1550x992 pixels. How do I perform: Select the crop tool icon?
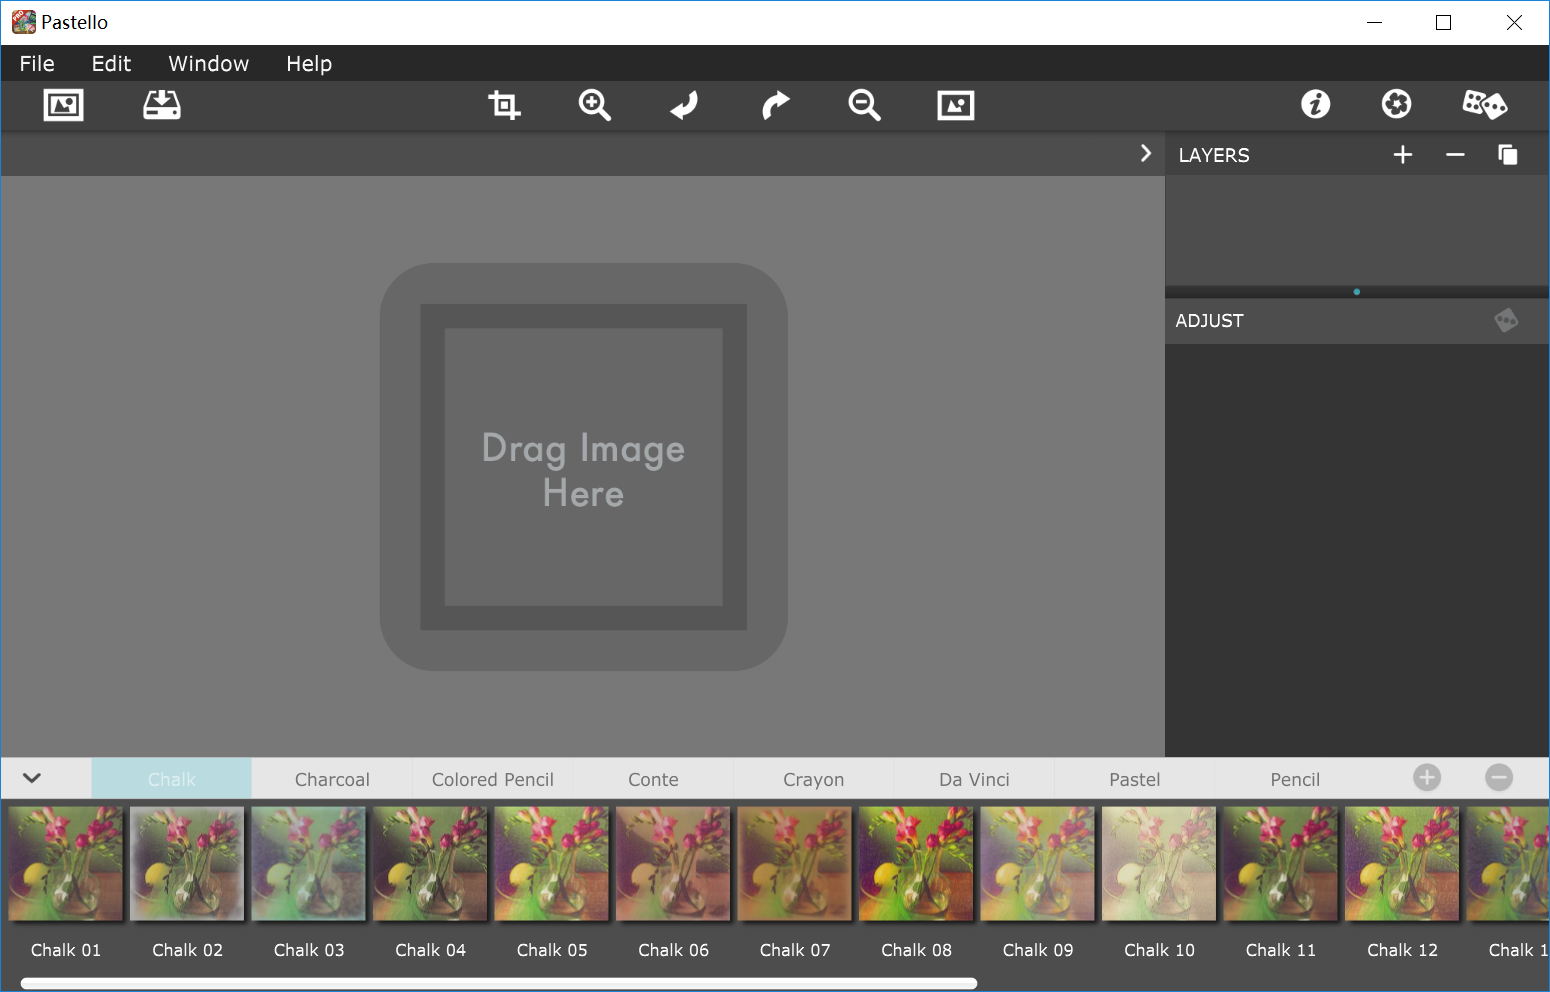pyautogui.click(x=504, y=105)
